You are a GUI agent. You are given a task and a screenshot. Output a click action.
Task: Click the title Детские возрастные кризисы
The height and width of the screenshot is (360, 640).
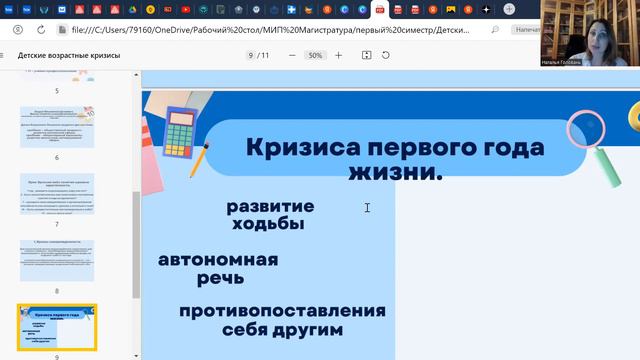tap(69, 55)
